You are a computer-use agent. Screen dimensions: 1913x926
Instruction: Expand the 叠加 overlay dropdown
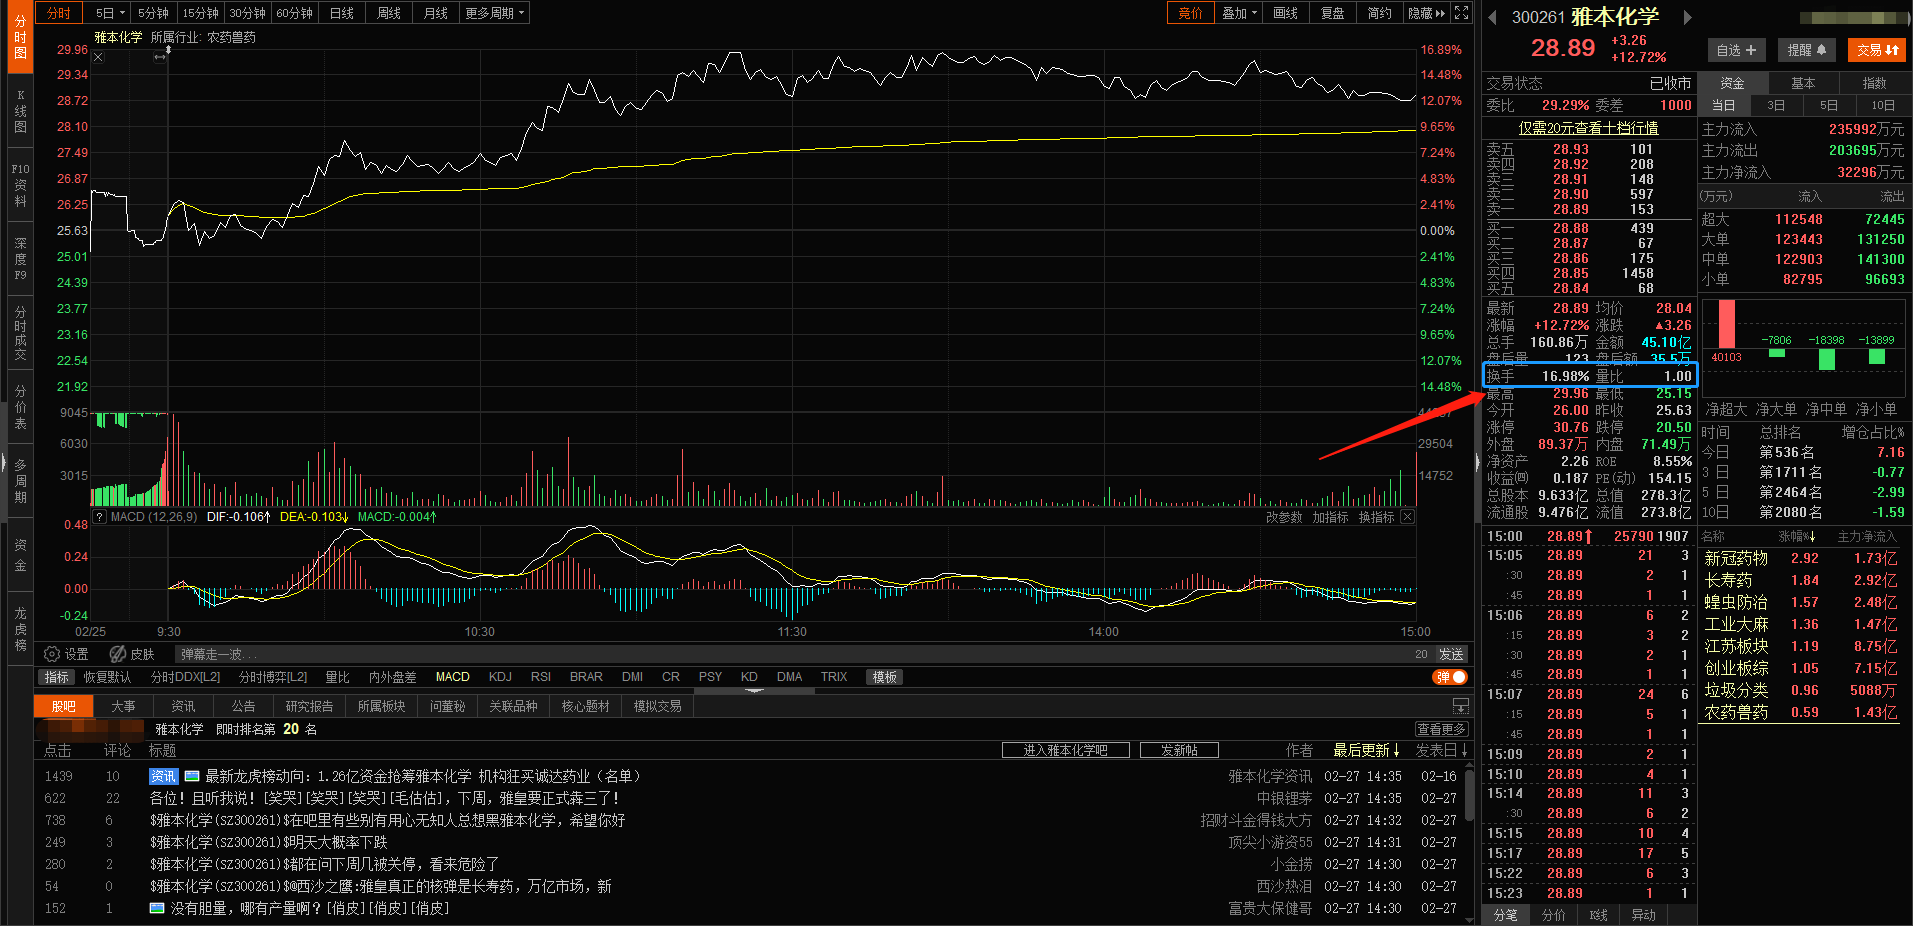coord(1239,13)
